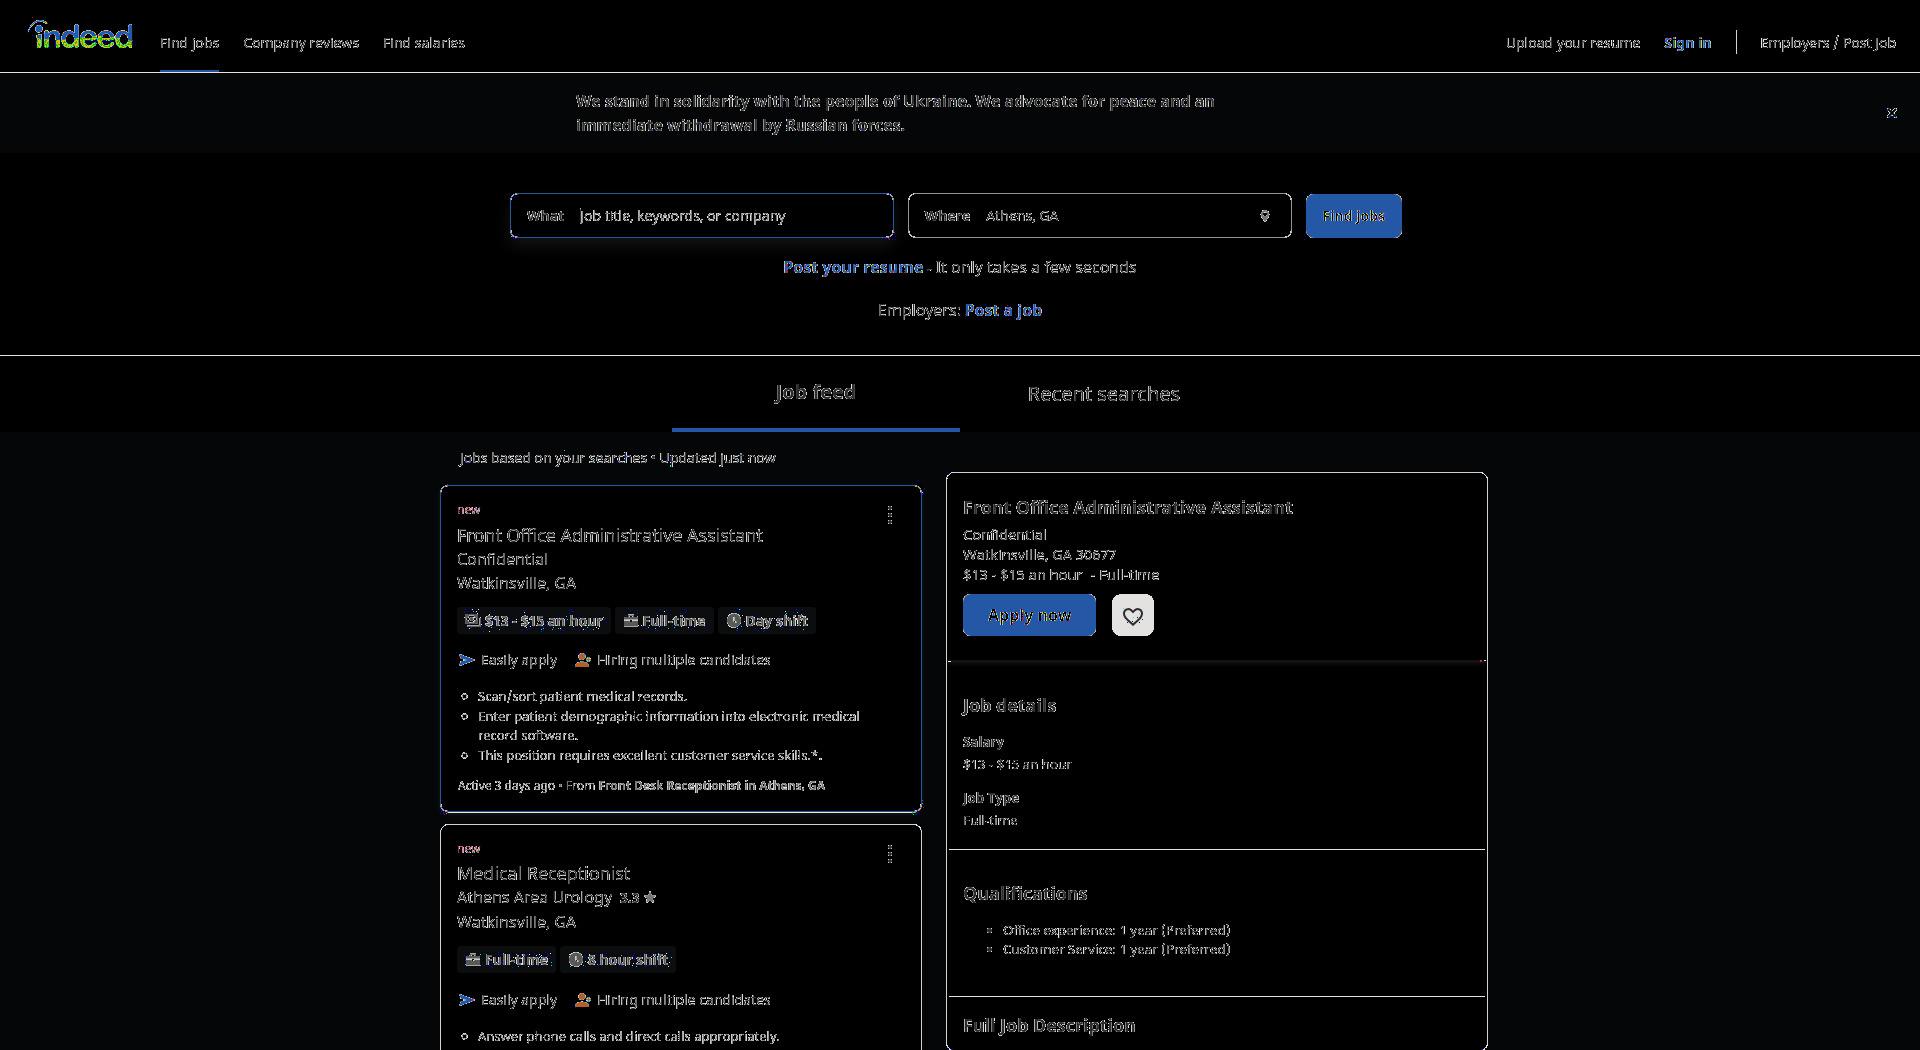
Task: Click the Find jobs search button
Action: click(1353, 216)
